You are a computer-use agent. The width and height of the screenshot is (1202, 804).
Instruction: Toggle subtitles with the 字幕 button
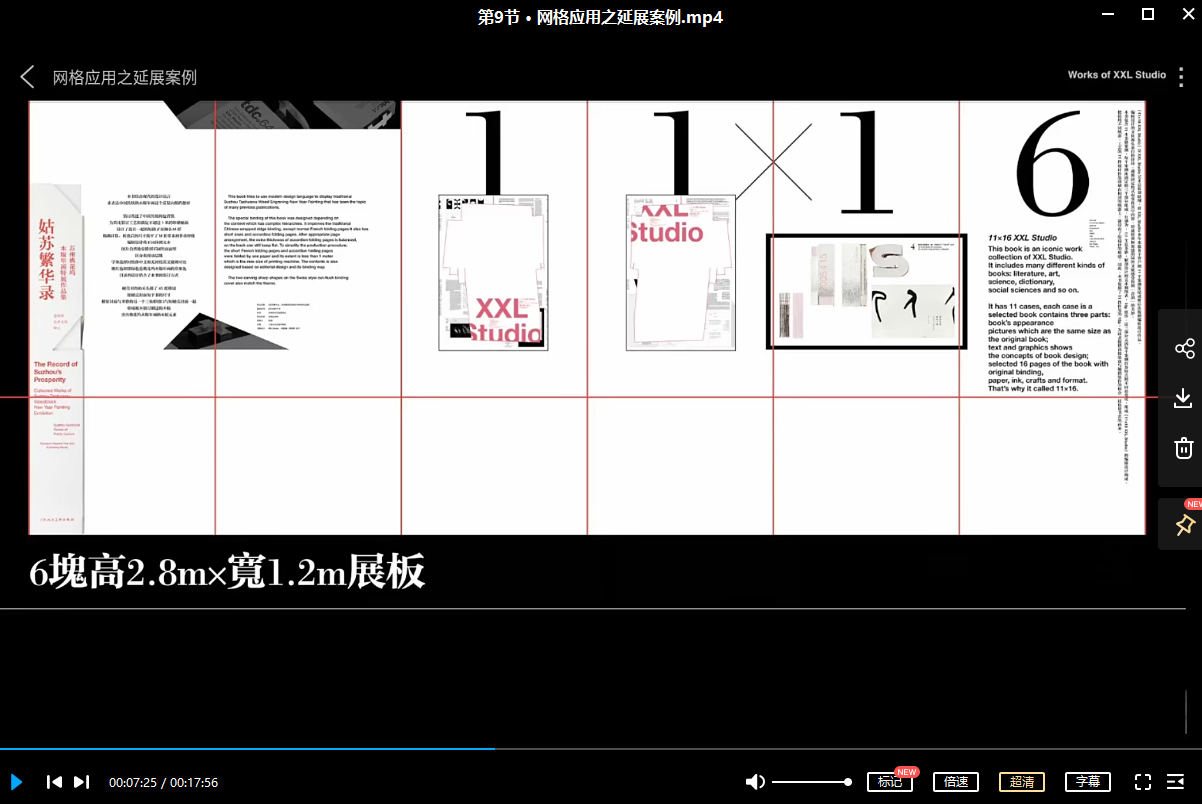click(1088, 782)
